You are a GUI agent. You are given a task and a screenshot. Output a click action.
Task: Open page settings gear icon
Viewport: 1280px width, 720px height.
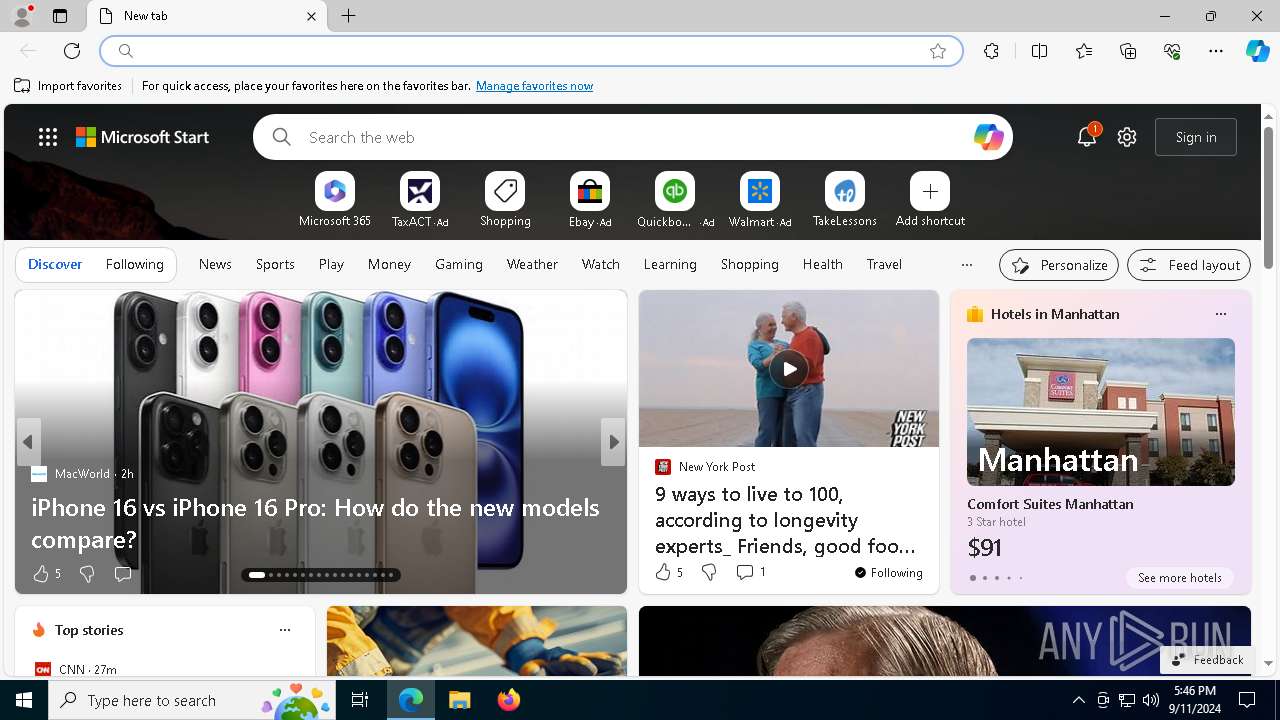click(1127, 137)
